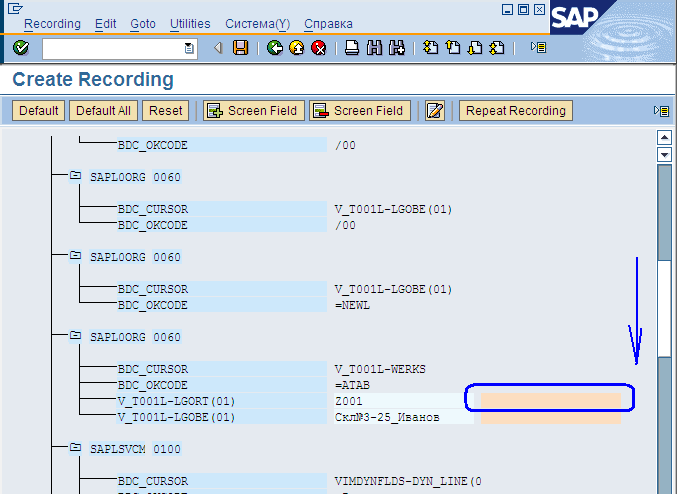Click the red Cancel icon
Screen dimensions: 677x494
[318, 47]
